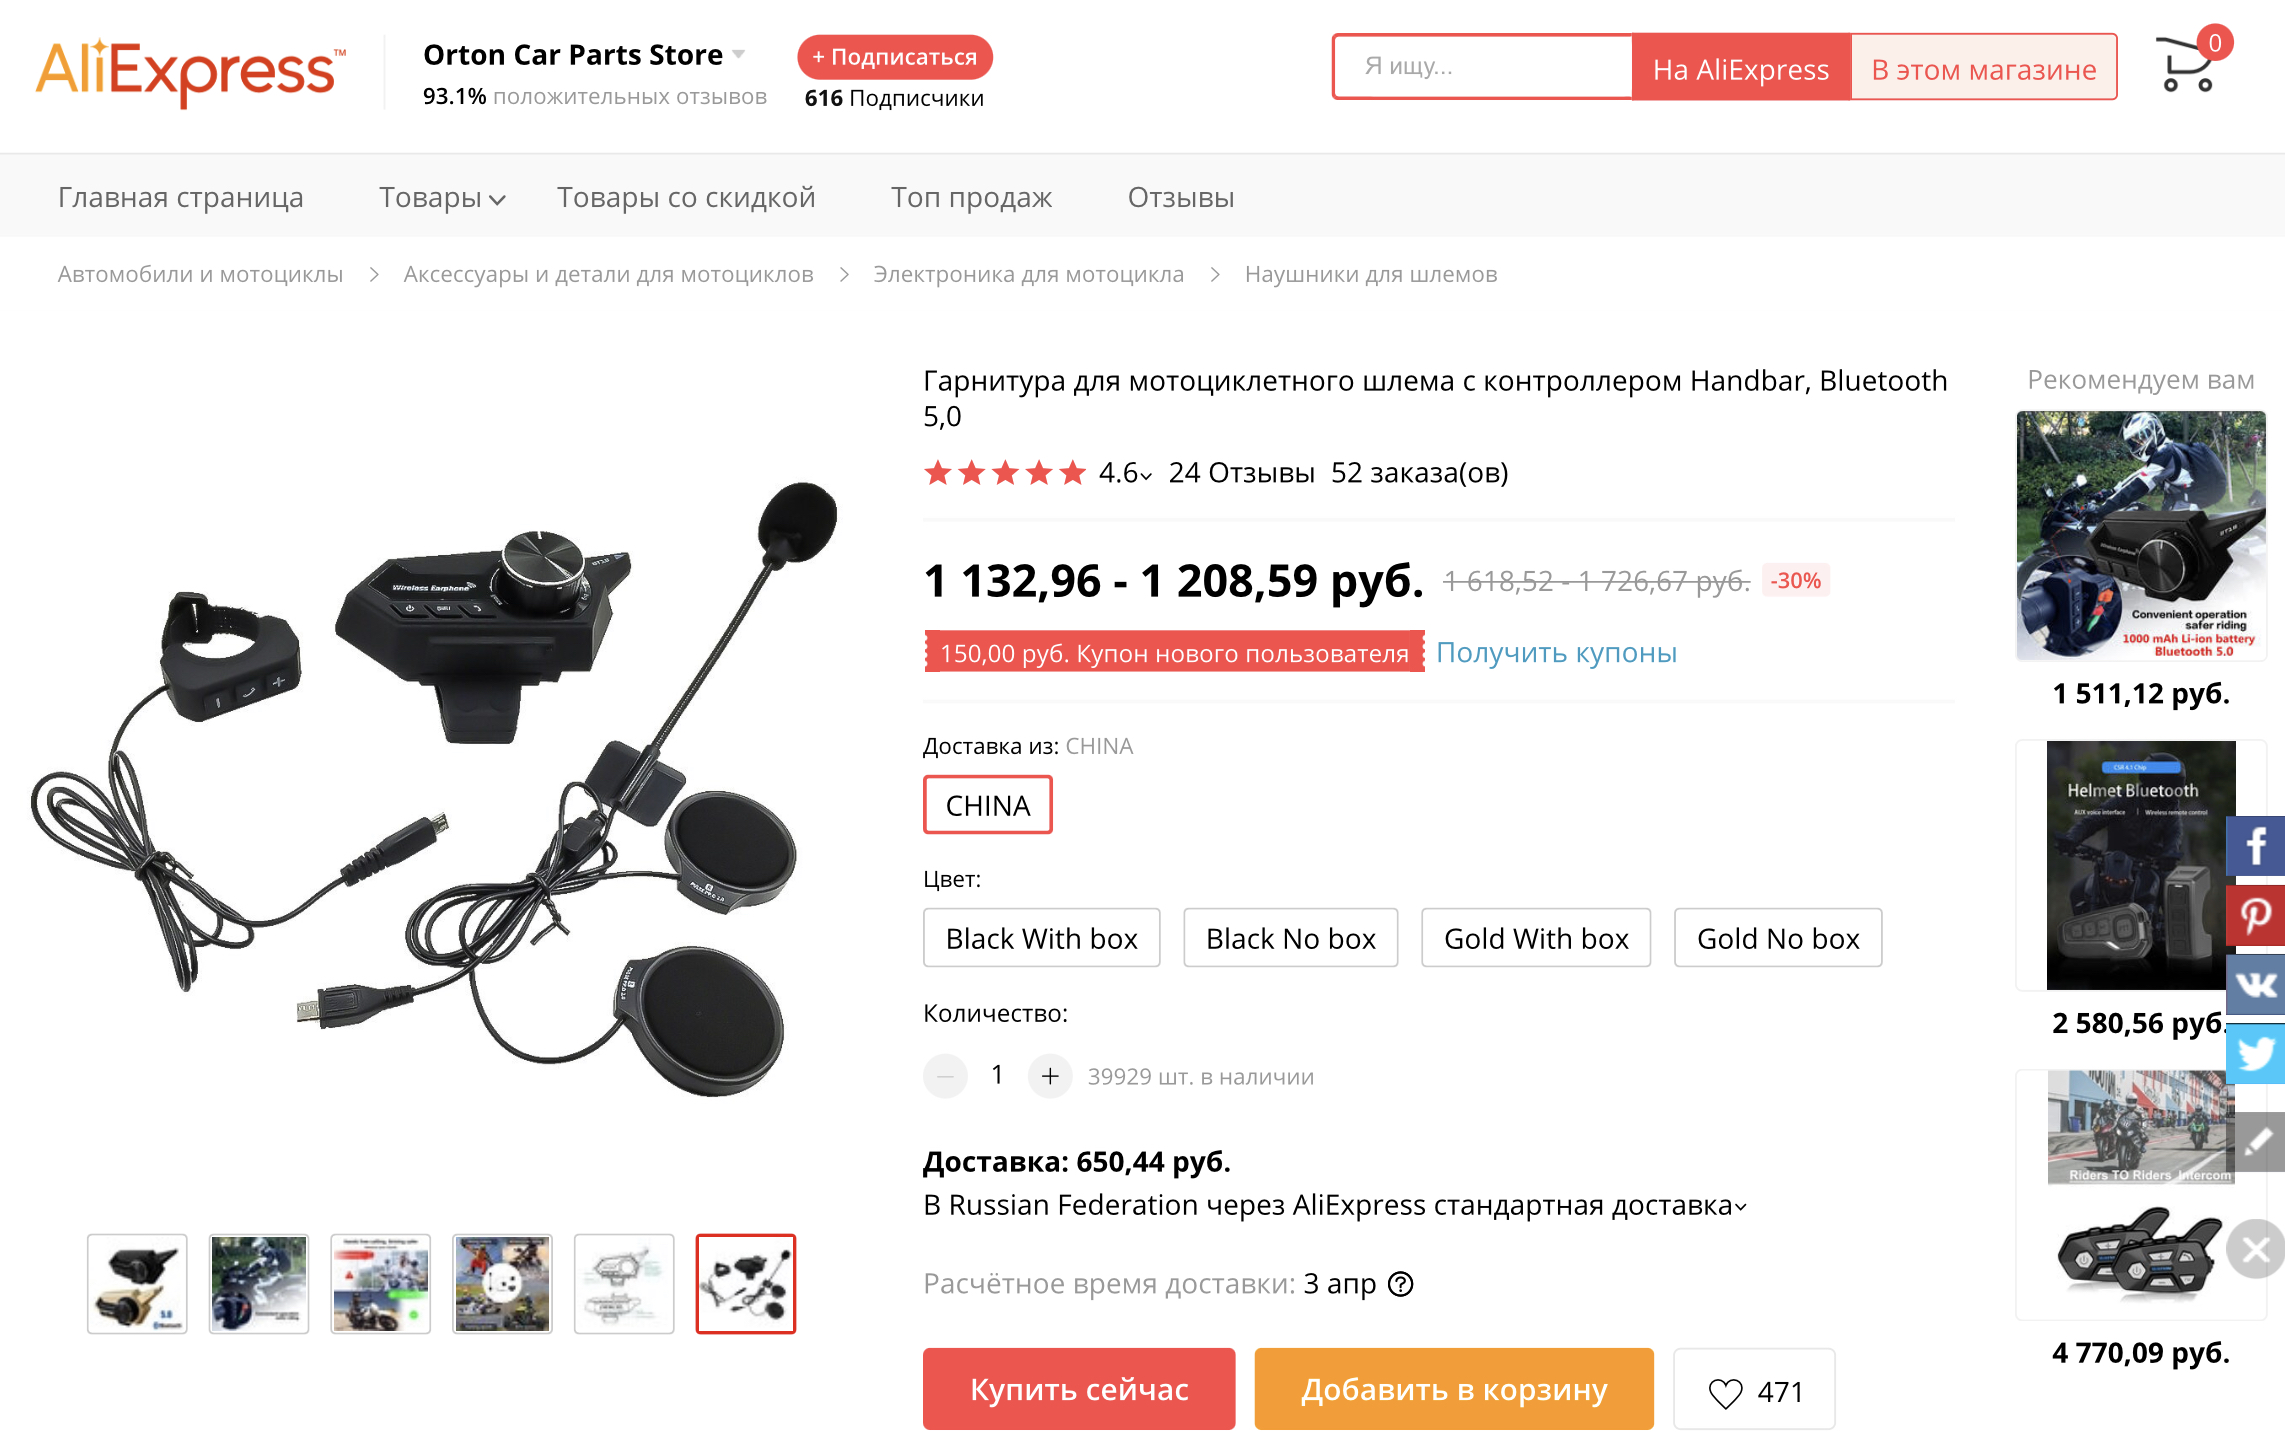Click the Получить купоны link
Screen dimensions: 2285x1455
[1556, 652]
